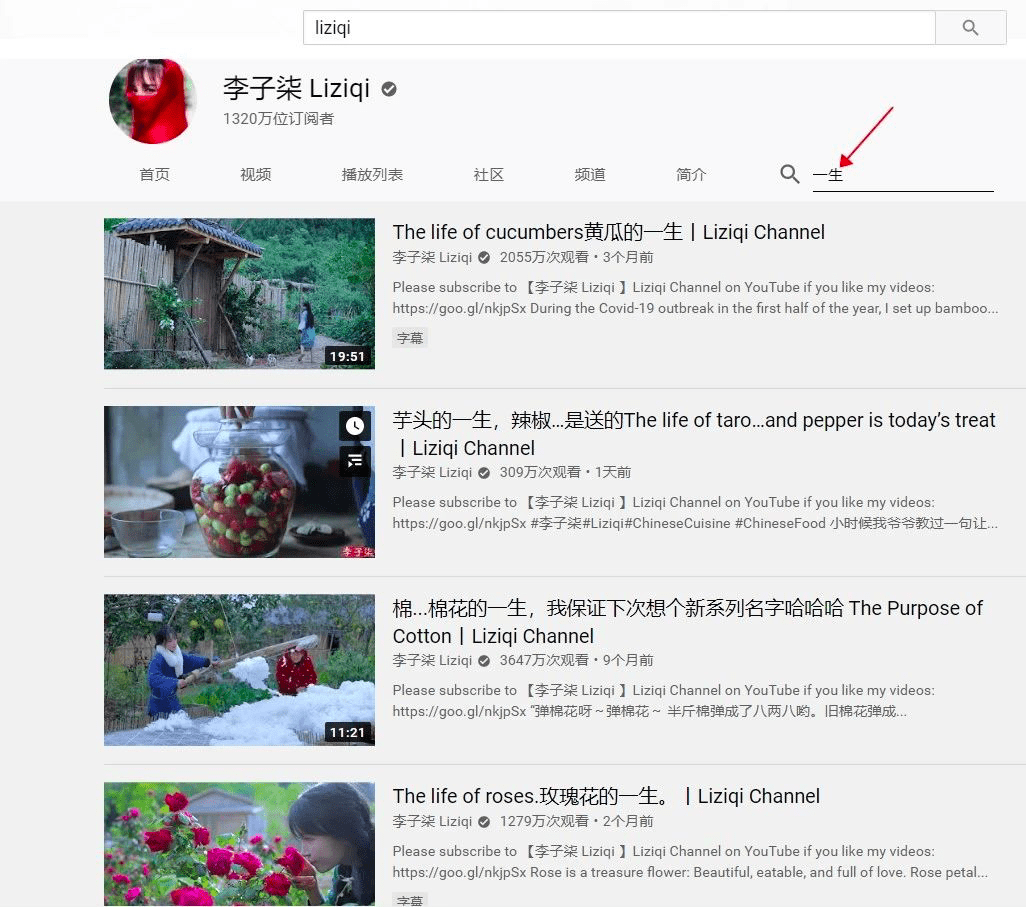This screenshot has width=1026, height=907.
Task: Click verified checkmark under cotton video
Action: tap(484, 661)
